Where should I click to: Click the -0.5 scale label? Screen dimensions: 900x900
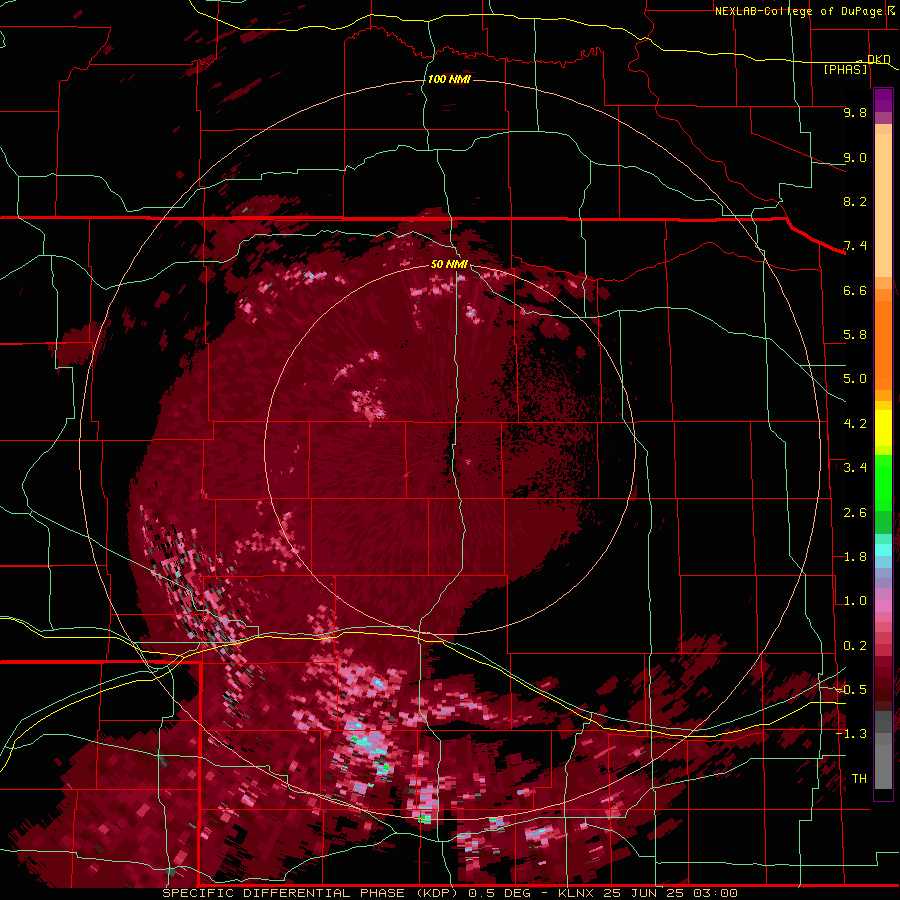851,690
